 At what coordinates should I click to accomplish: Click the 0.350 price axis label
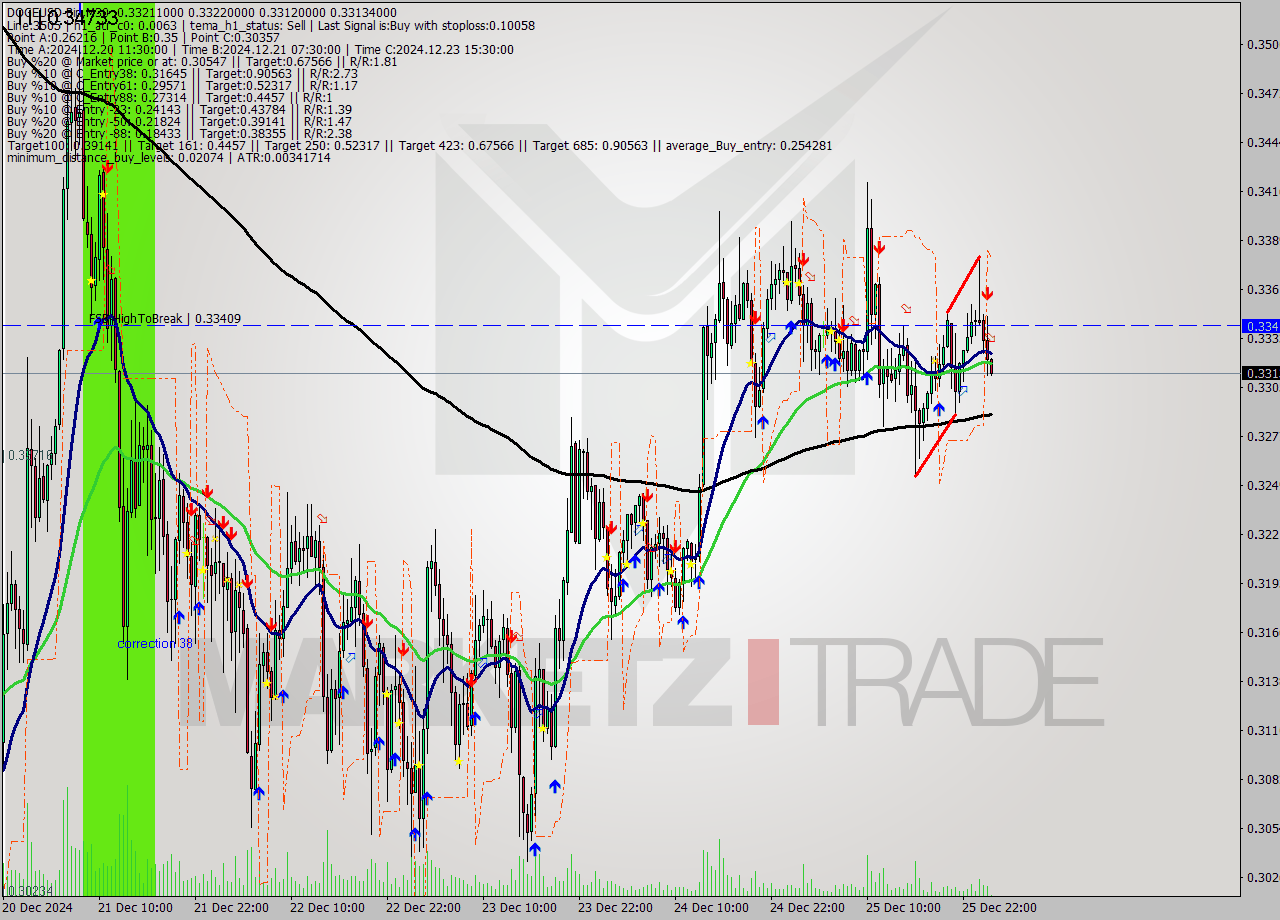point(1262,44)
